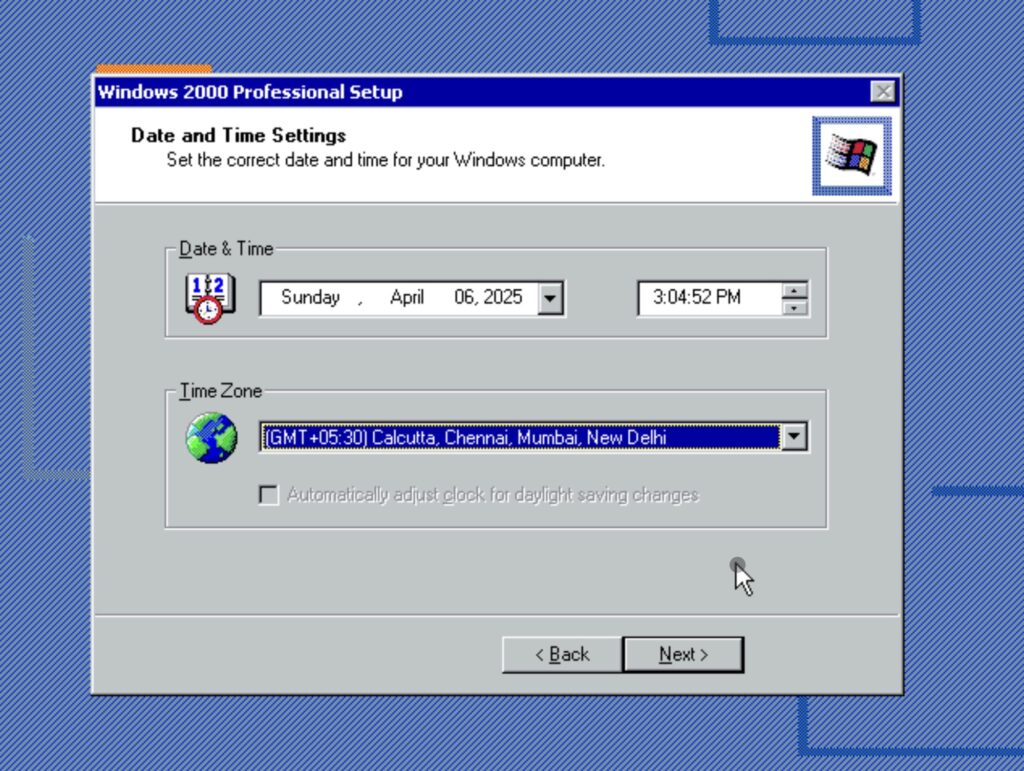The height and width of the screenshot is (771, 1024).
Task: Click the 'Date & Time' group label
Action: pyautogui.click(x=226, y=249)
